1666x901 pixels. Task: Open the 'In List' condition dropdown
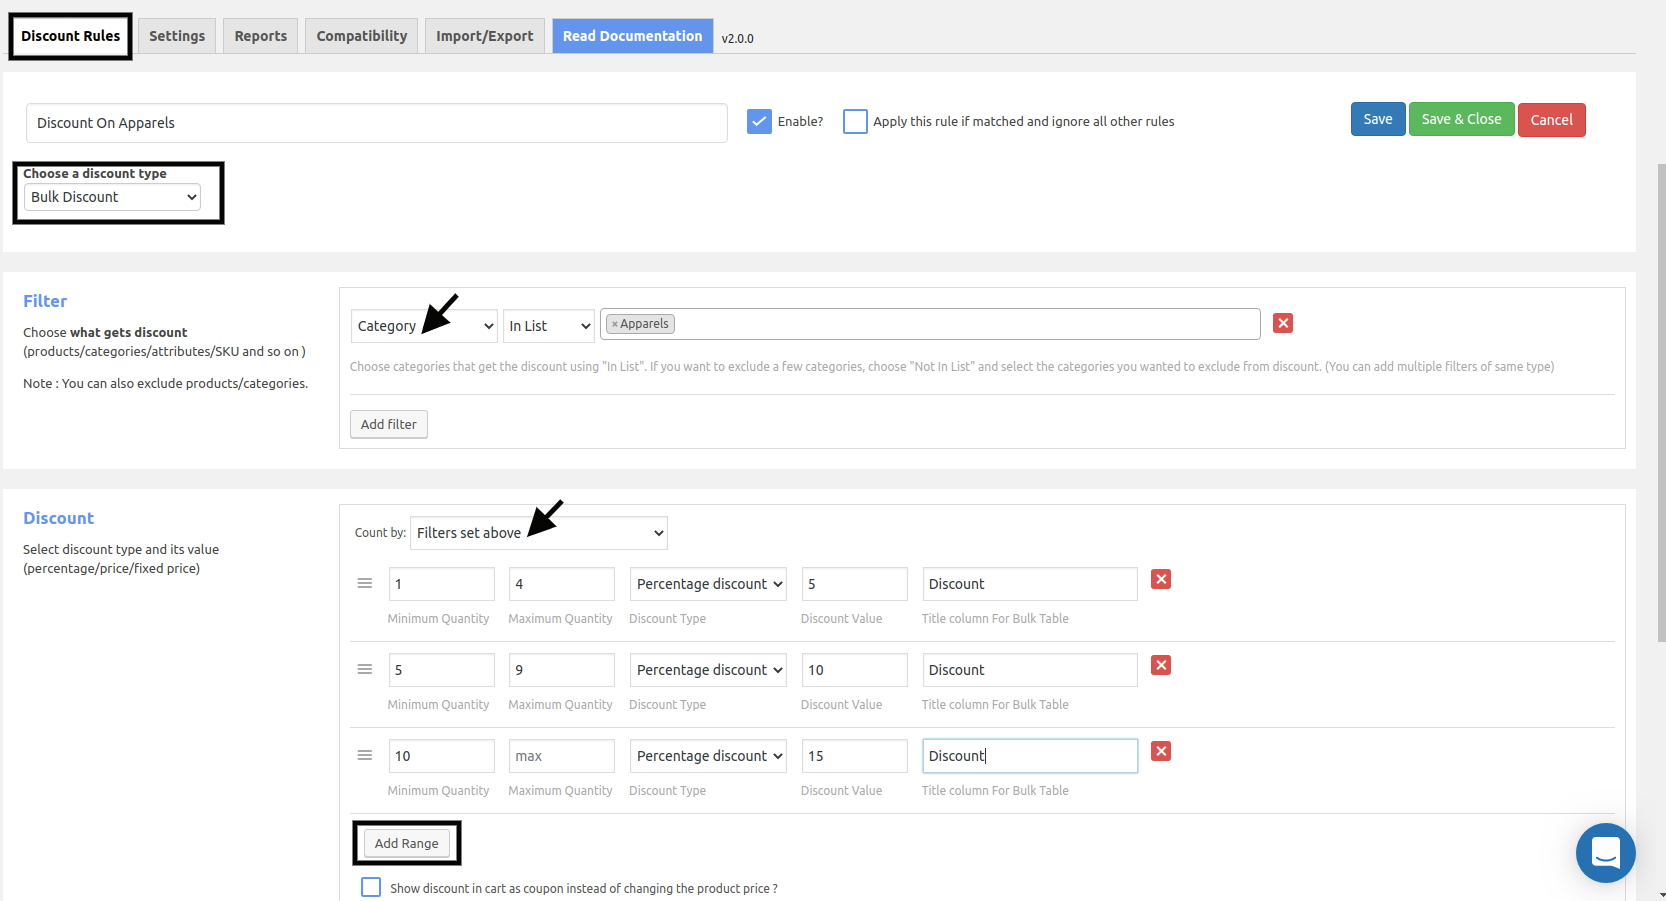(x=549, y=326)
